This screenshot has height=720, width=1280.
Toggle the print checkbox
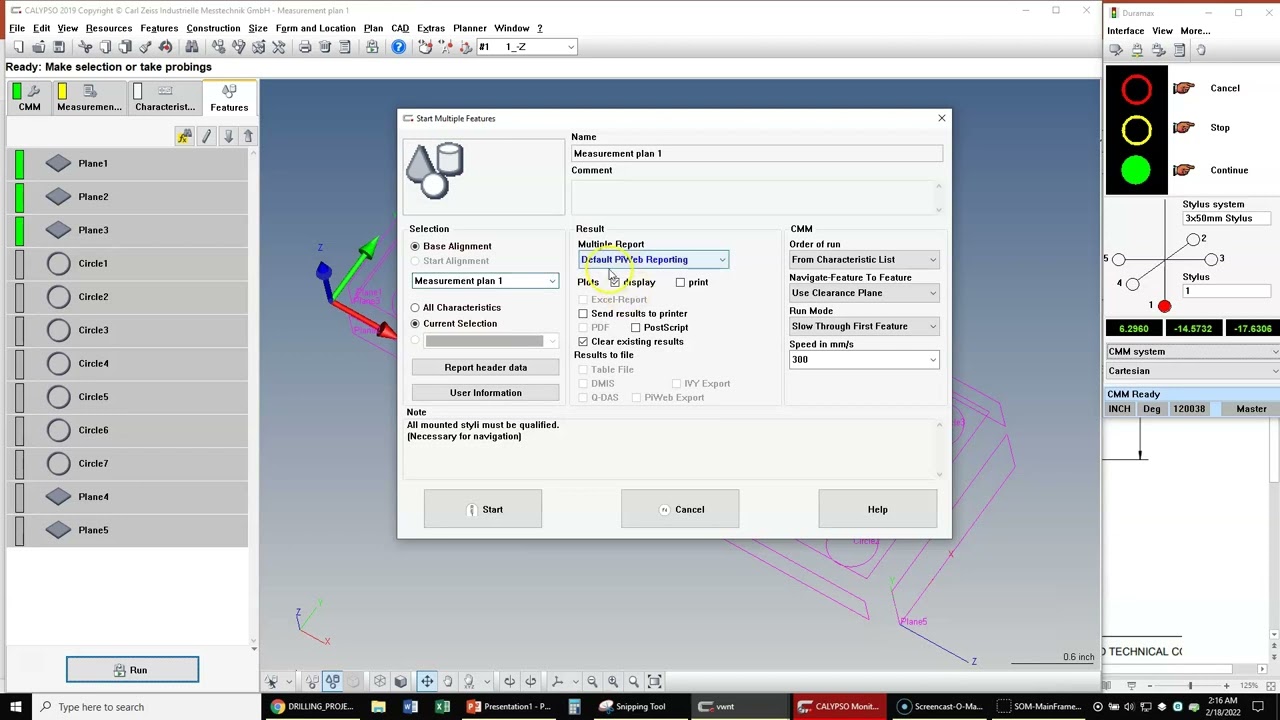[680, 282]
